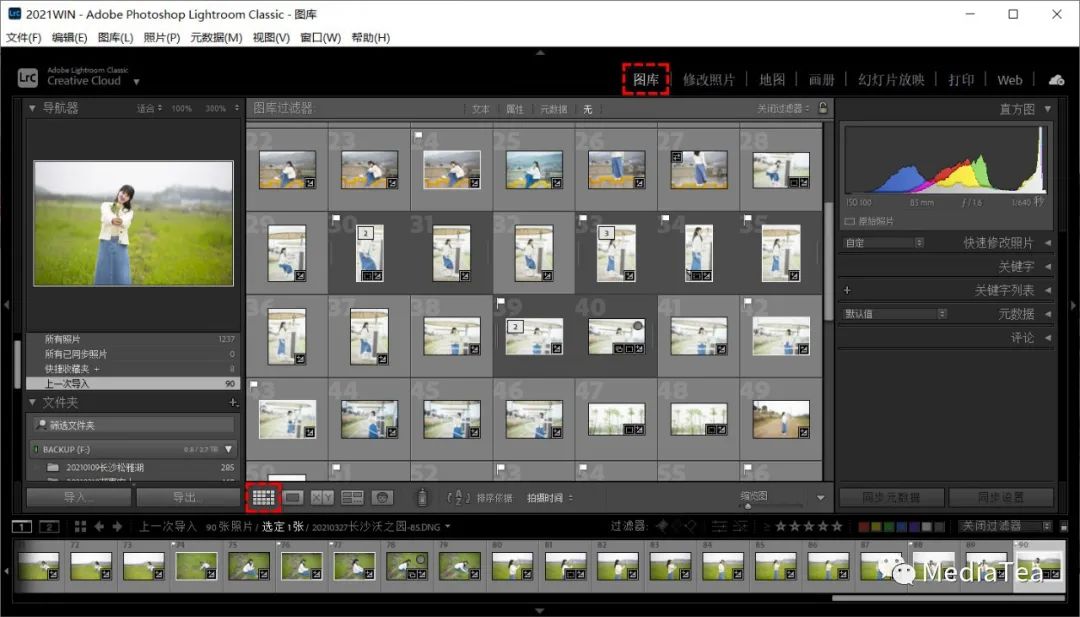Click the Lrc identity plate logo

(28, 77)
